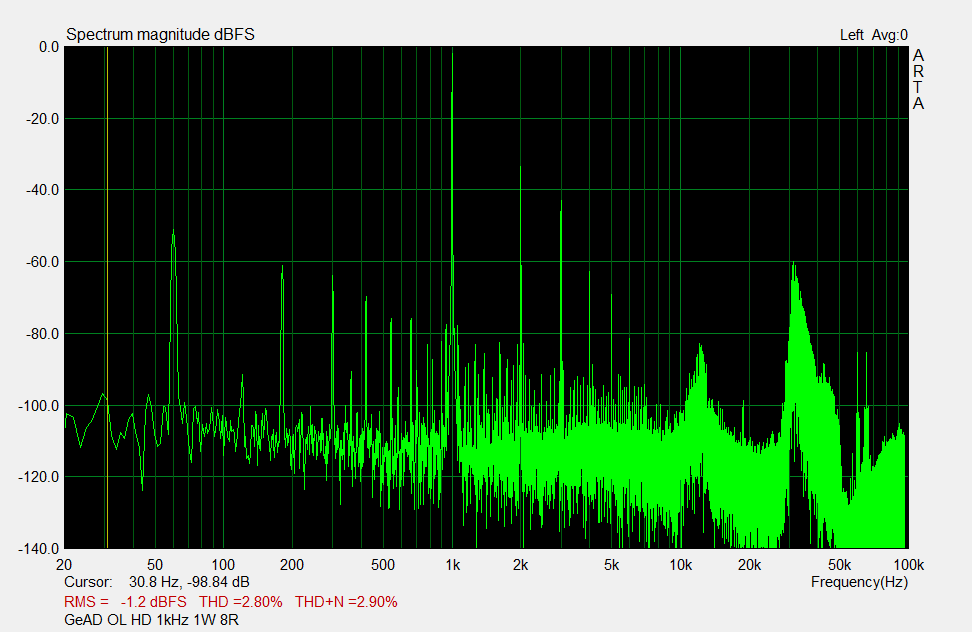Click the '5k' frequency axis label
This screenshot has width=972, height=632.
click(x=611, y=565)
